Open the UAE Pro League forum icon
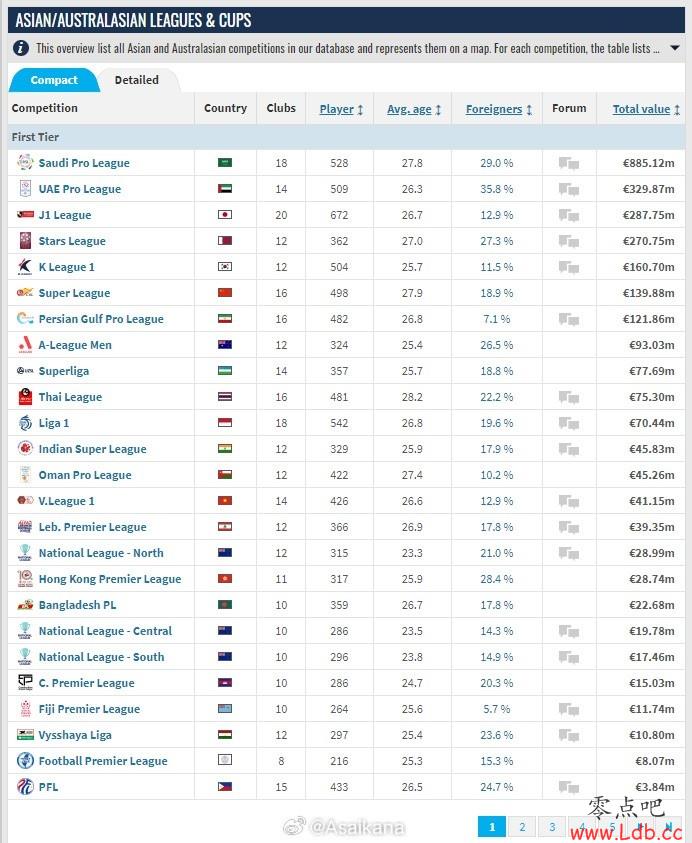This screenshot has height=843, width=692. click(x=568, y=189)
